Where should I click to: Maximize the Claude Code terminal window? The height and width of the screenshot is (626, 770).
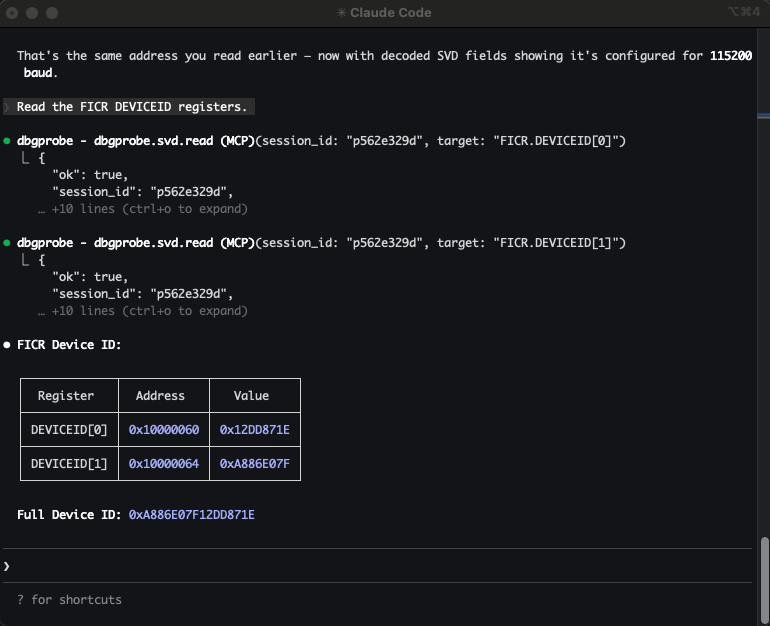click(50, 13)
